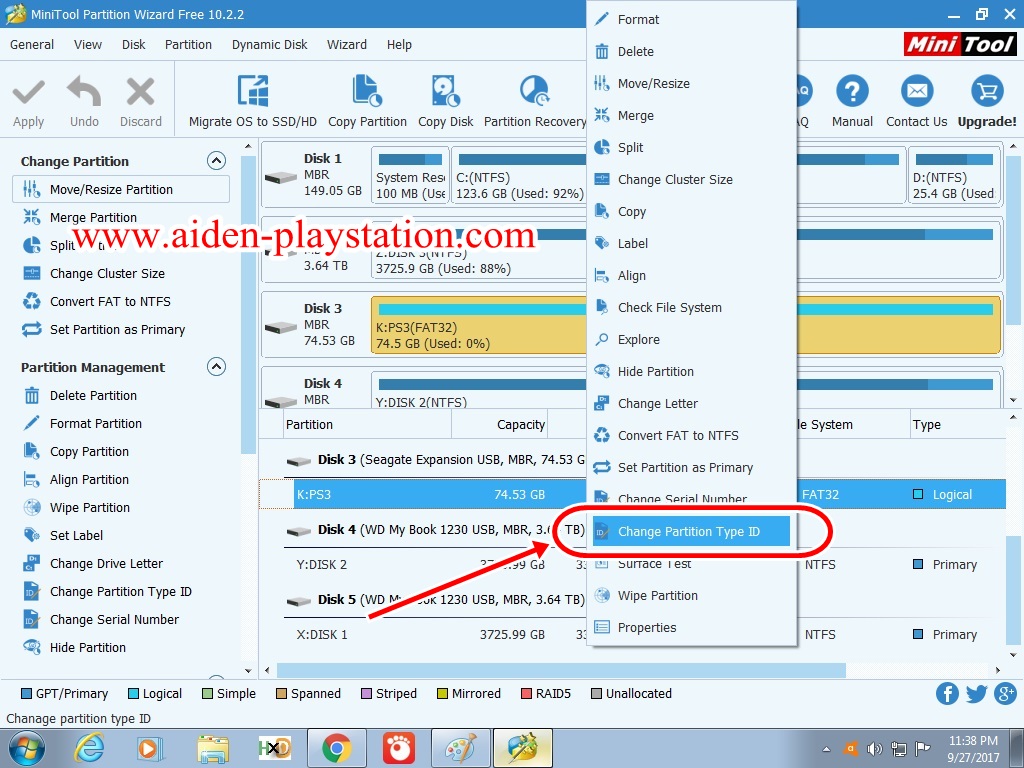Select the D:(NTFS) partition block
Screen dimensions: 1024x768
click(x=953, y=175)
